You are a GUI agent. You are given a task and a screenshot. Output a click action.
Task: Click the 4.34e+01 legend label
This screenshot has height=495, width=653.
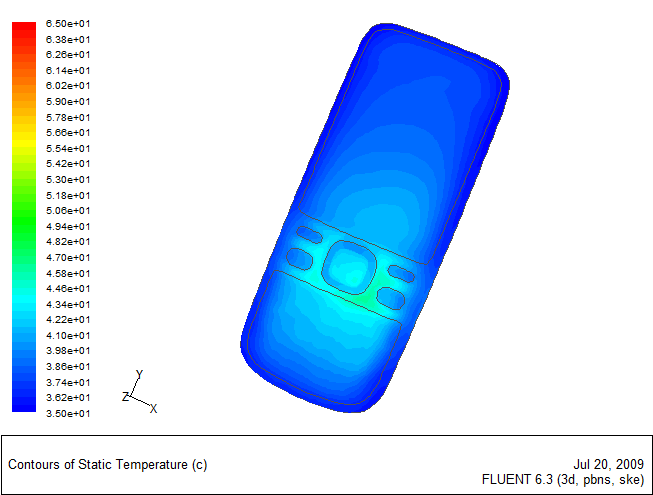click(68, 304)
